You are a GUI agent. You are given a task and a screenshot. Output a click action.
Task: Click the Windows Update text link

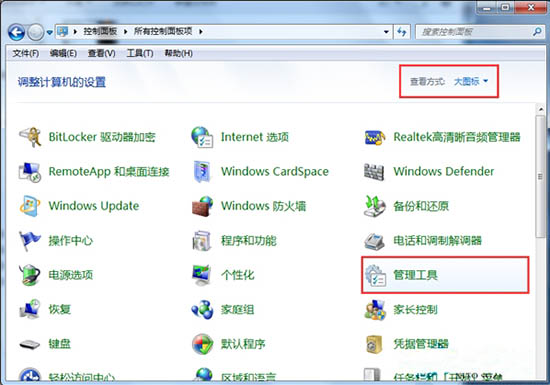coord(94,206)
